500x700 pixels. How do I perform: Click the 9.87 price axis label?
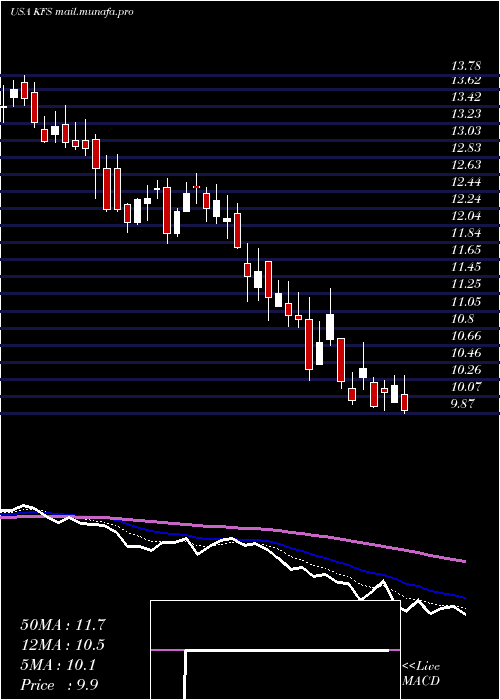(x=464, y=404)
